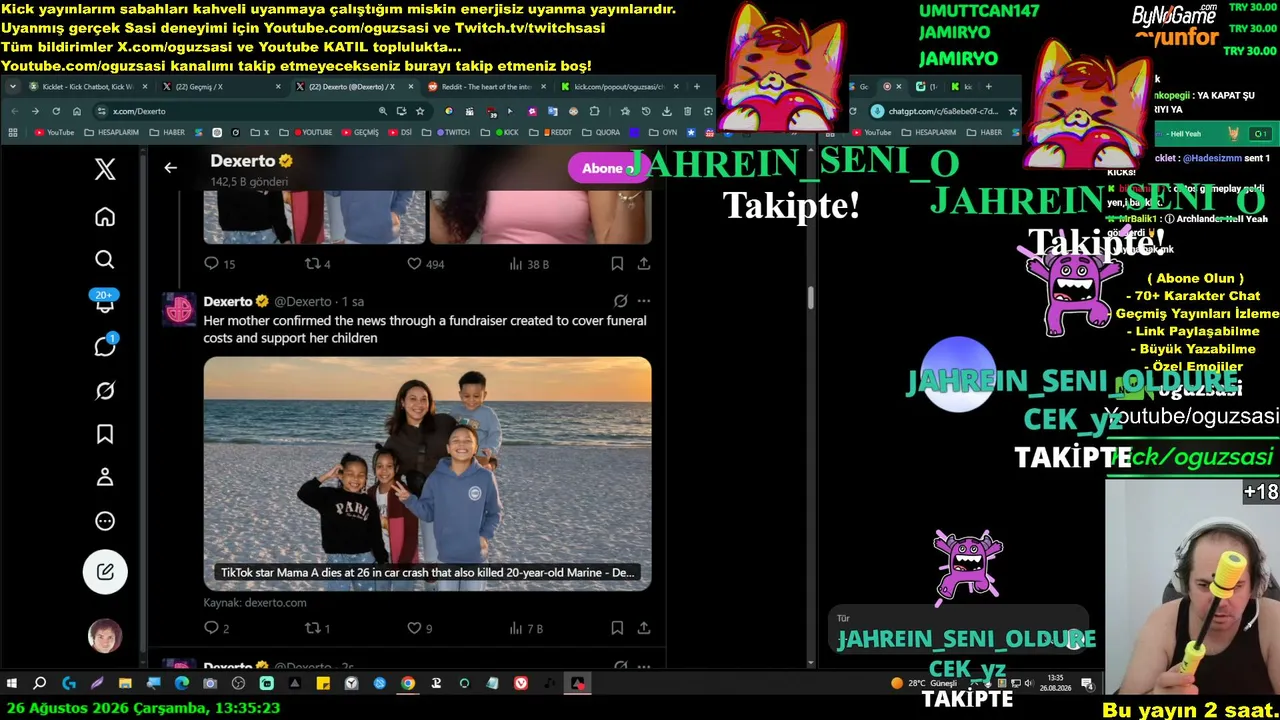Image resolution: width=1280 pixels, height=720 pixels.
Task: Repost the post with 1 repost
Action: click(x=317, y=629)
